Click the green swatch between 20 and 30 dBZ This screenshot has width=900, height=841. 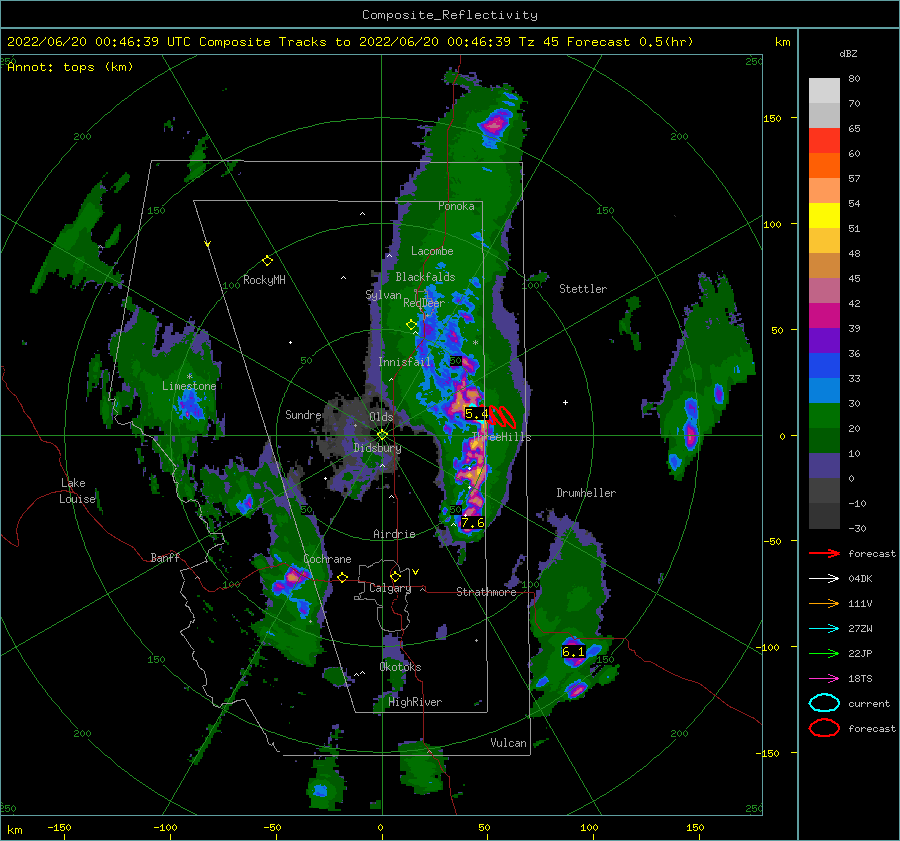pyautogui.click(x=824, y=416)
